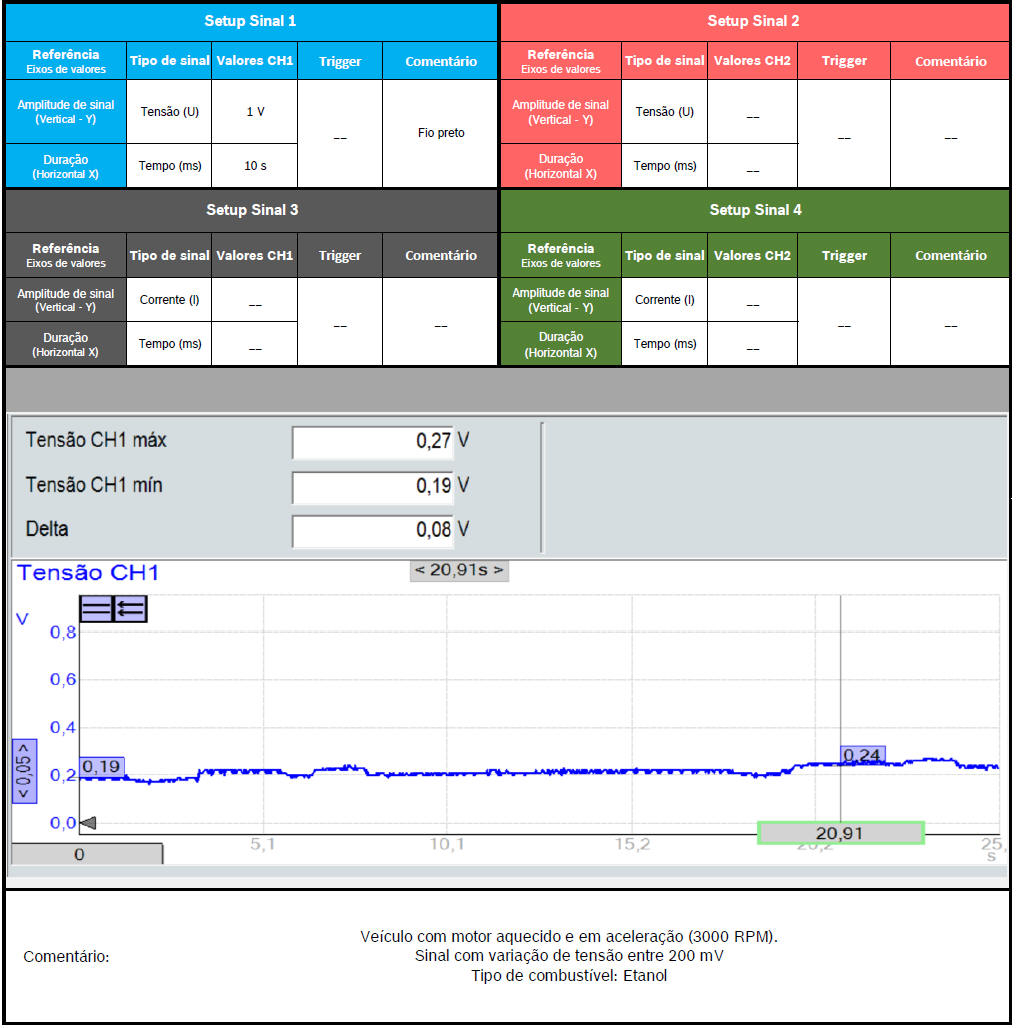1016x1028 pixels.
Task: Click the 0,24 cursor value label
Action: (862, 755)
